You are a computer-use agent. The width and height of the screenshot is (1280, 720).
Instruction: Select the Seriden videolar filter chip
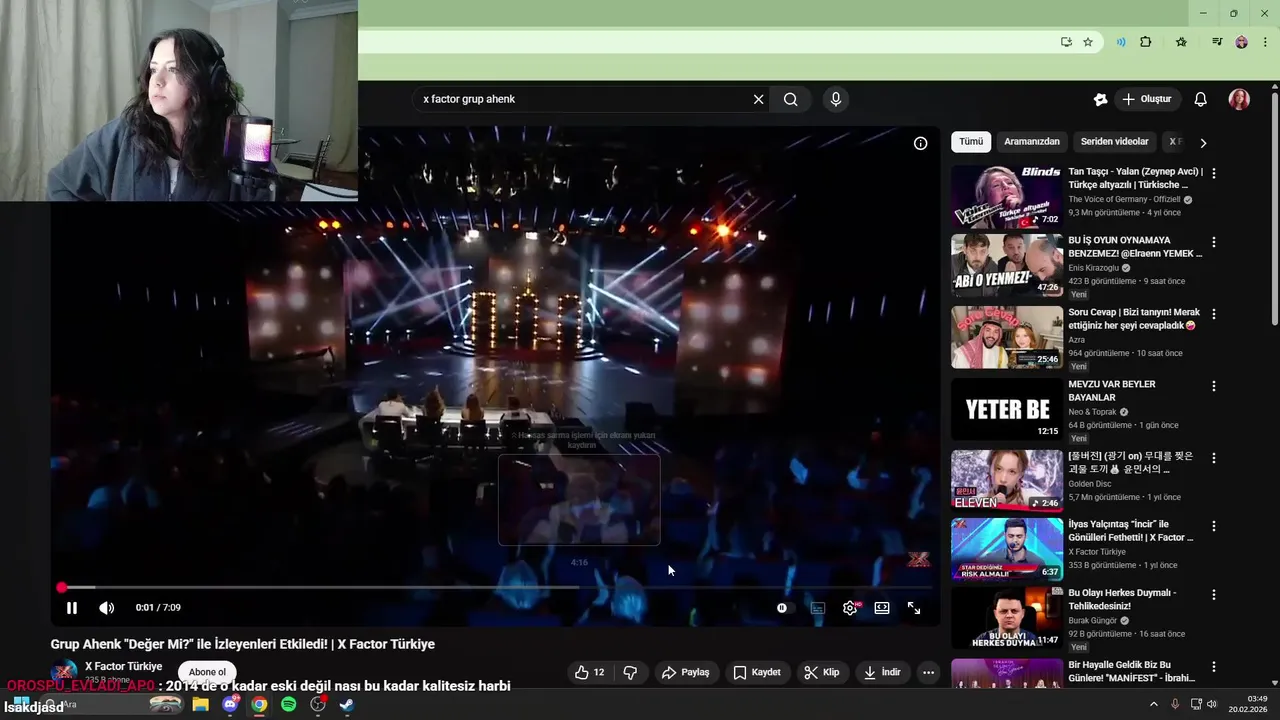pos(1114,142)
